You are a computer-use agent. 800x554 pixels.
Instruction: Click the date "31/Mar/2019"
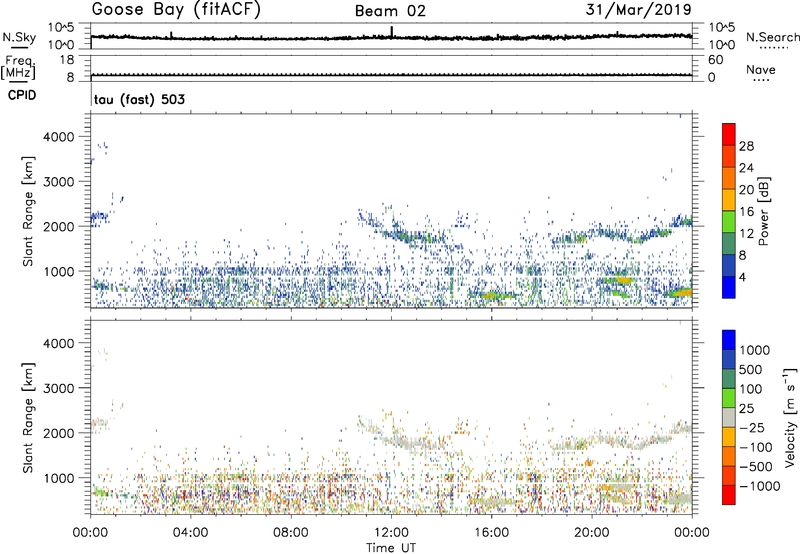click(x=639, y=9)
